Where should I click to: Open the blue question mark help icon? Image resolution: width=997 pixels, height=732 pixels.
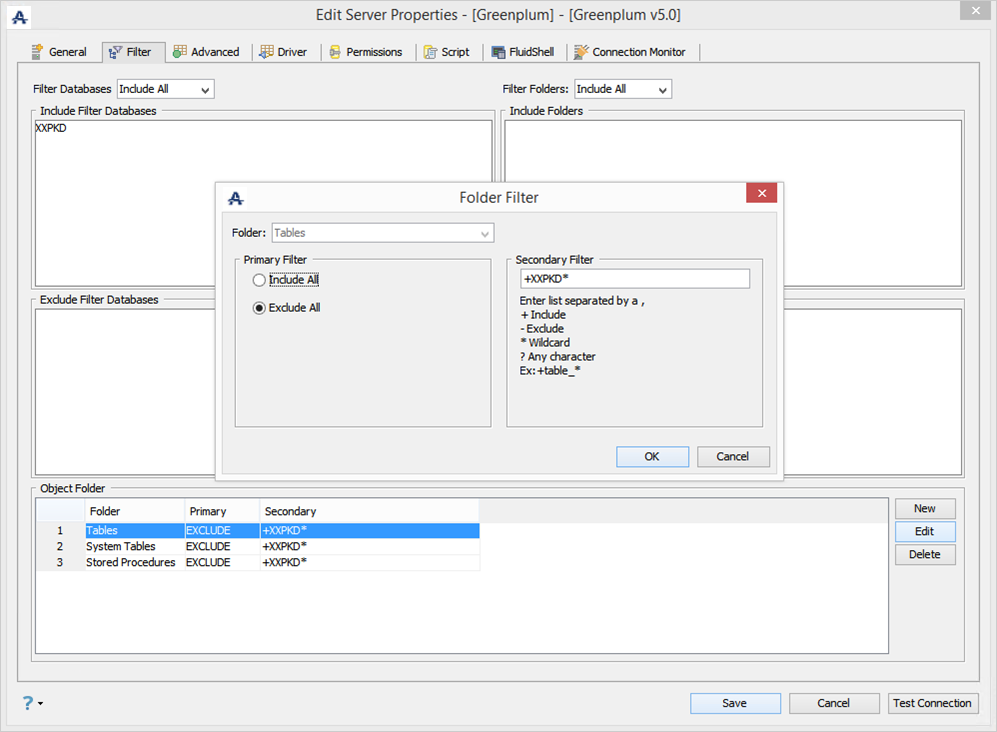[27, 703]
